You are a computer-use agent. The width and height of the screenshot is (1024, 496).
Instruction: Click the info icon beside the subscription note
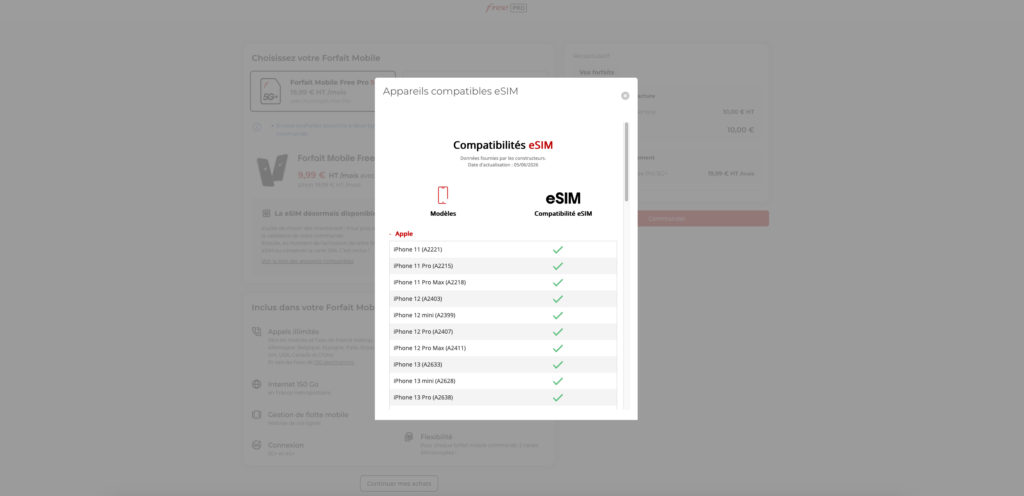(257, 127)
